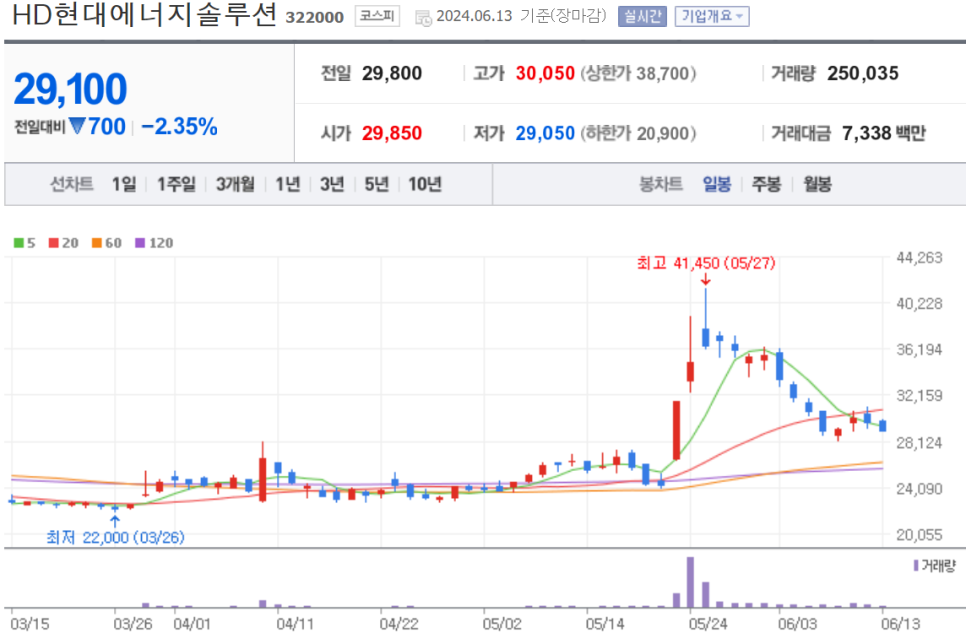Switch to the 3개월 chart period

(235, 184)
